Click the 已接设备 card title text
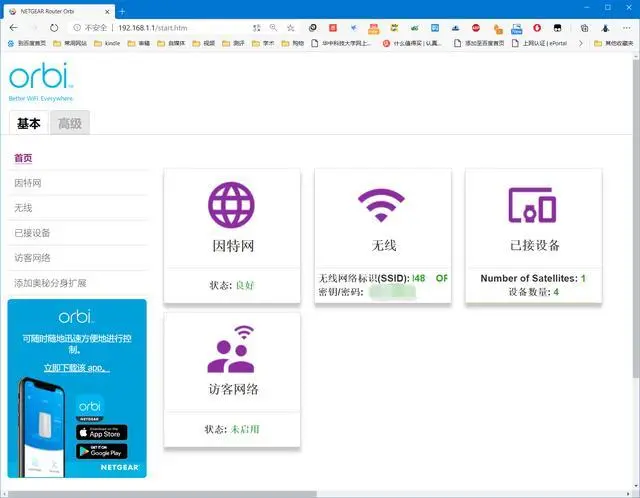Viewport: 640px width, 498px height. 535,245
